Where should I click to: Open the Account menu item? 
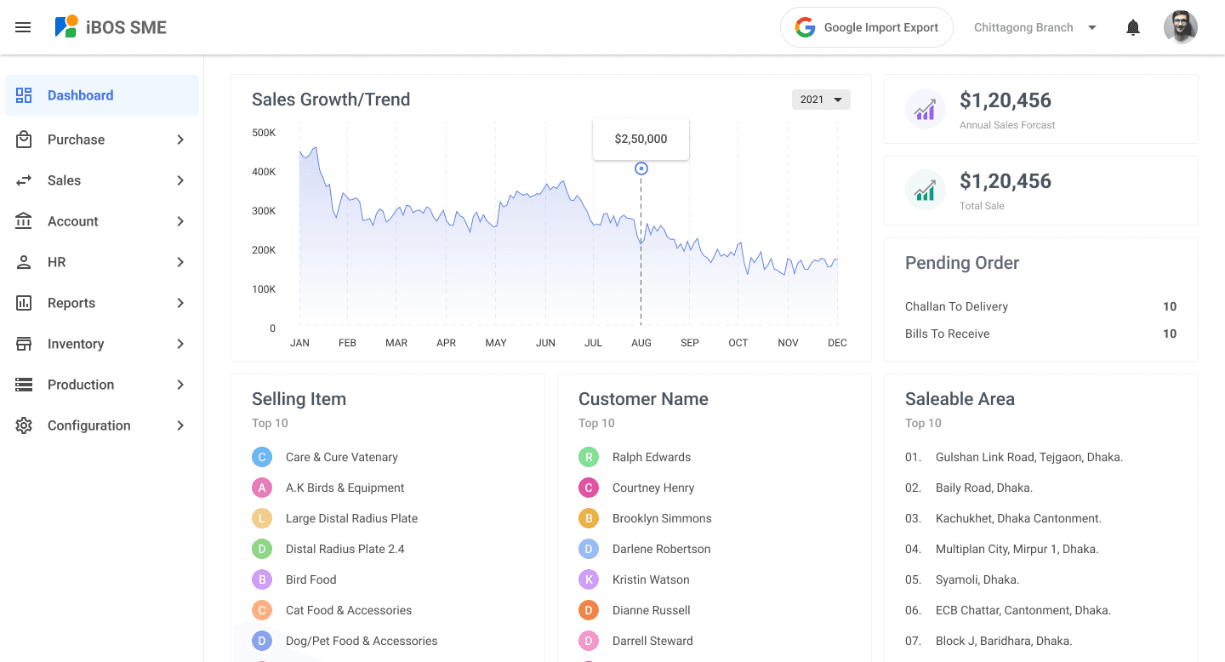[73, 221]
